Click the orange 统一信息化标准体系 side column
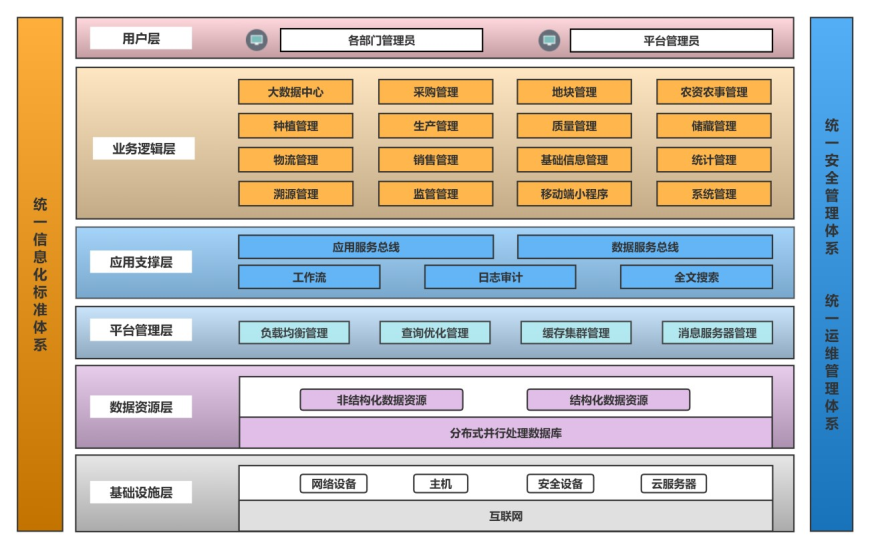This screenshot has width=870, height=549. [40, 274]
